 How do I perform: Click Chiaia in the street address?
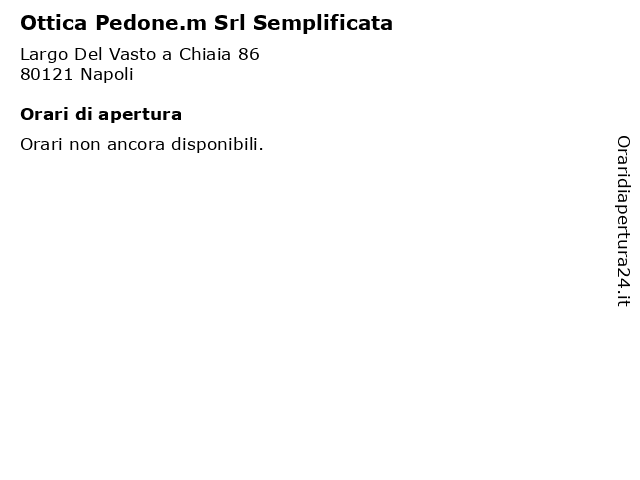pos(205,54)
